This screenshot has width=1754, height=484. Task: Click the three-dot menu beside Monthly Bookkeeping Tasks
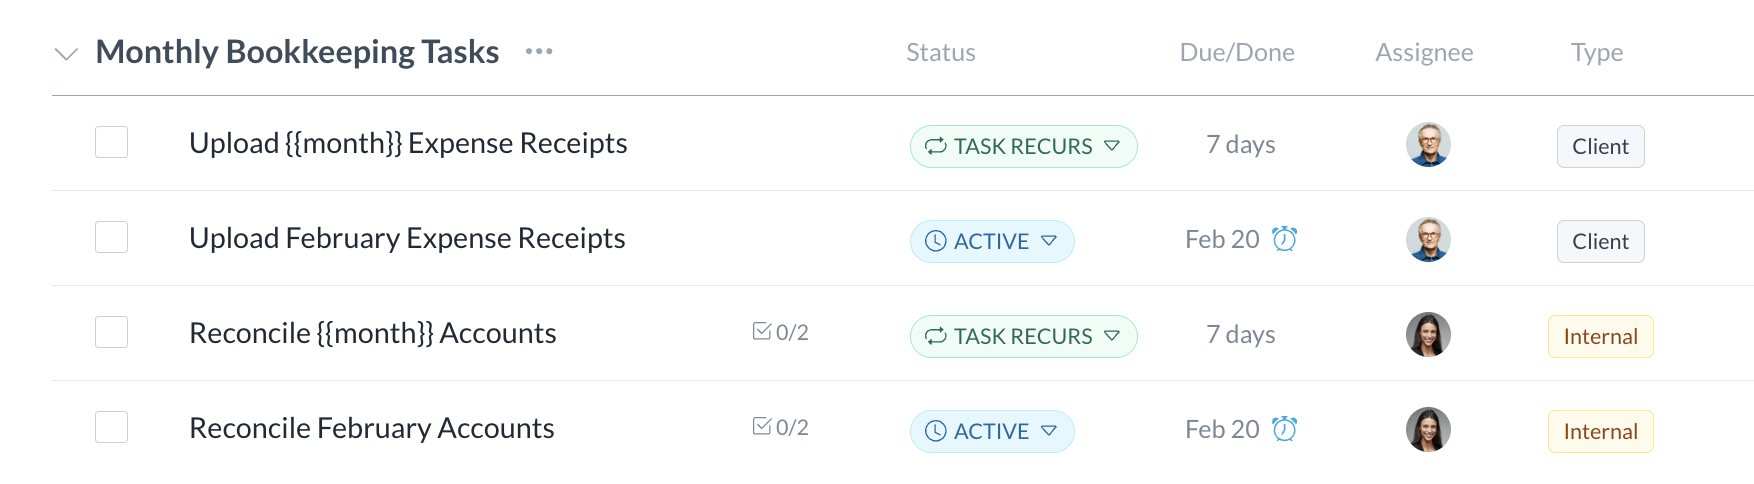tap(539, 52)
